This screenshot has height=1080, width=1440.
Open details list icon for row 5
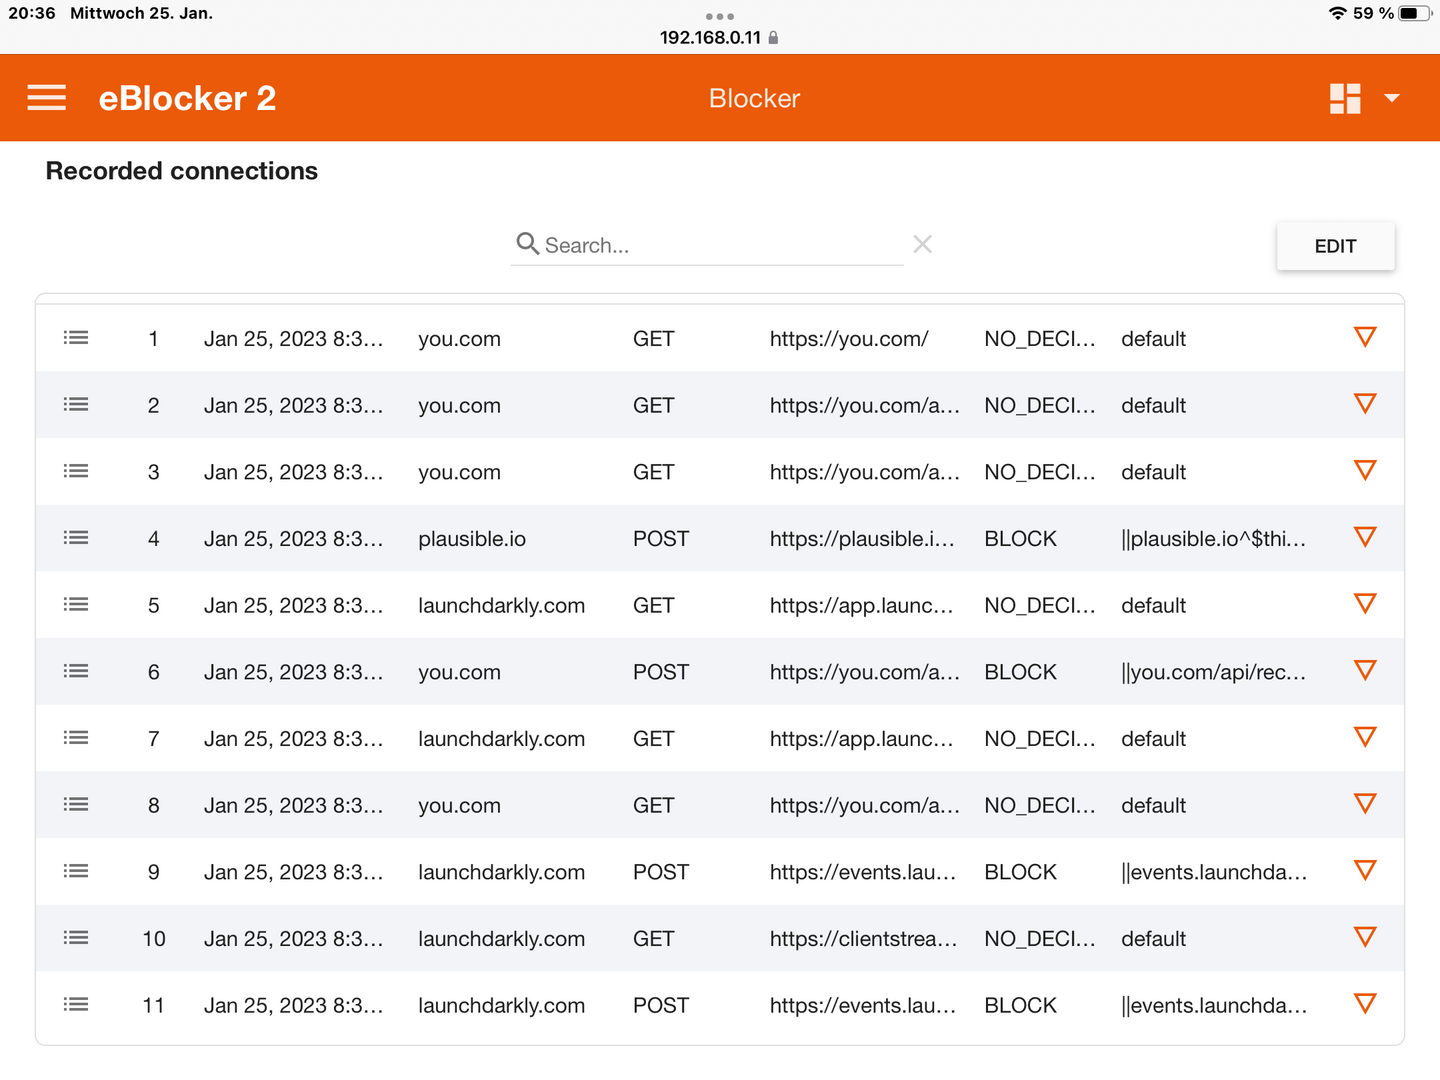[x=76, y=605]
